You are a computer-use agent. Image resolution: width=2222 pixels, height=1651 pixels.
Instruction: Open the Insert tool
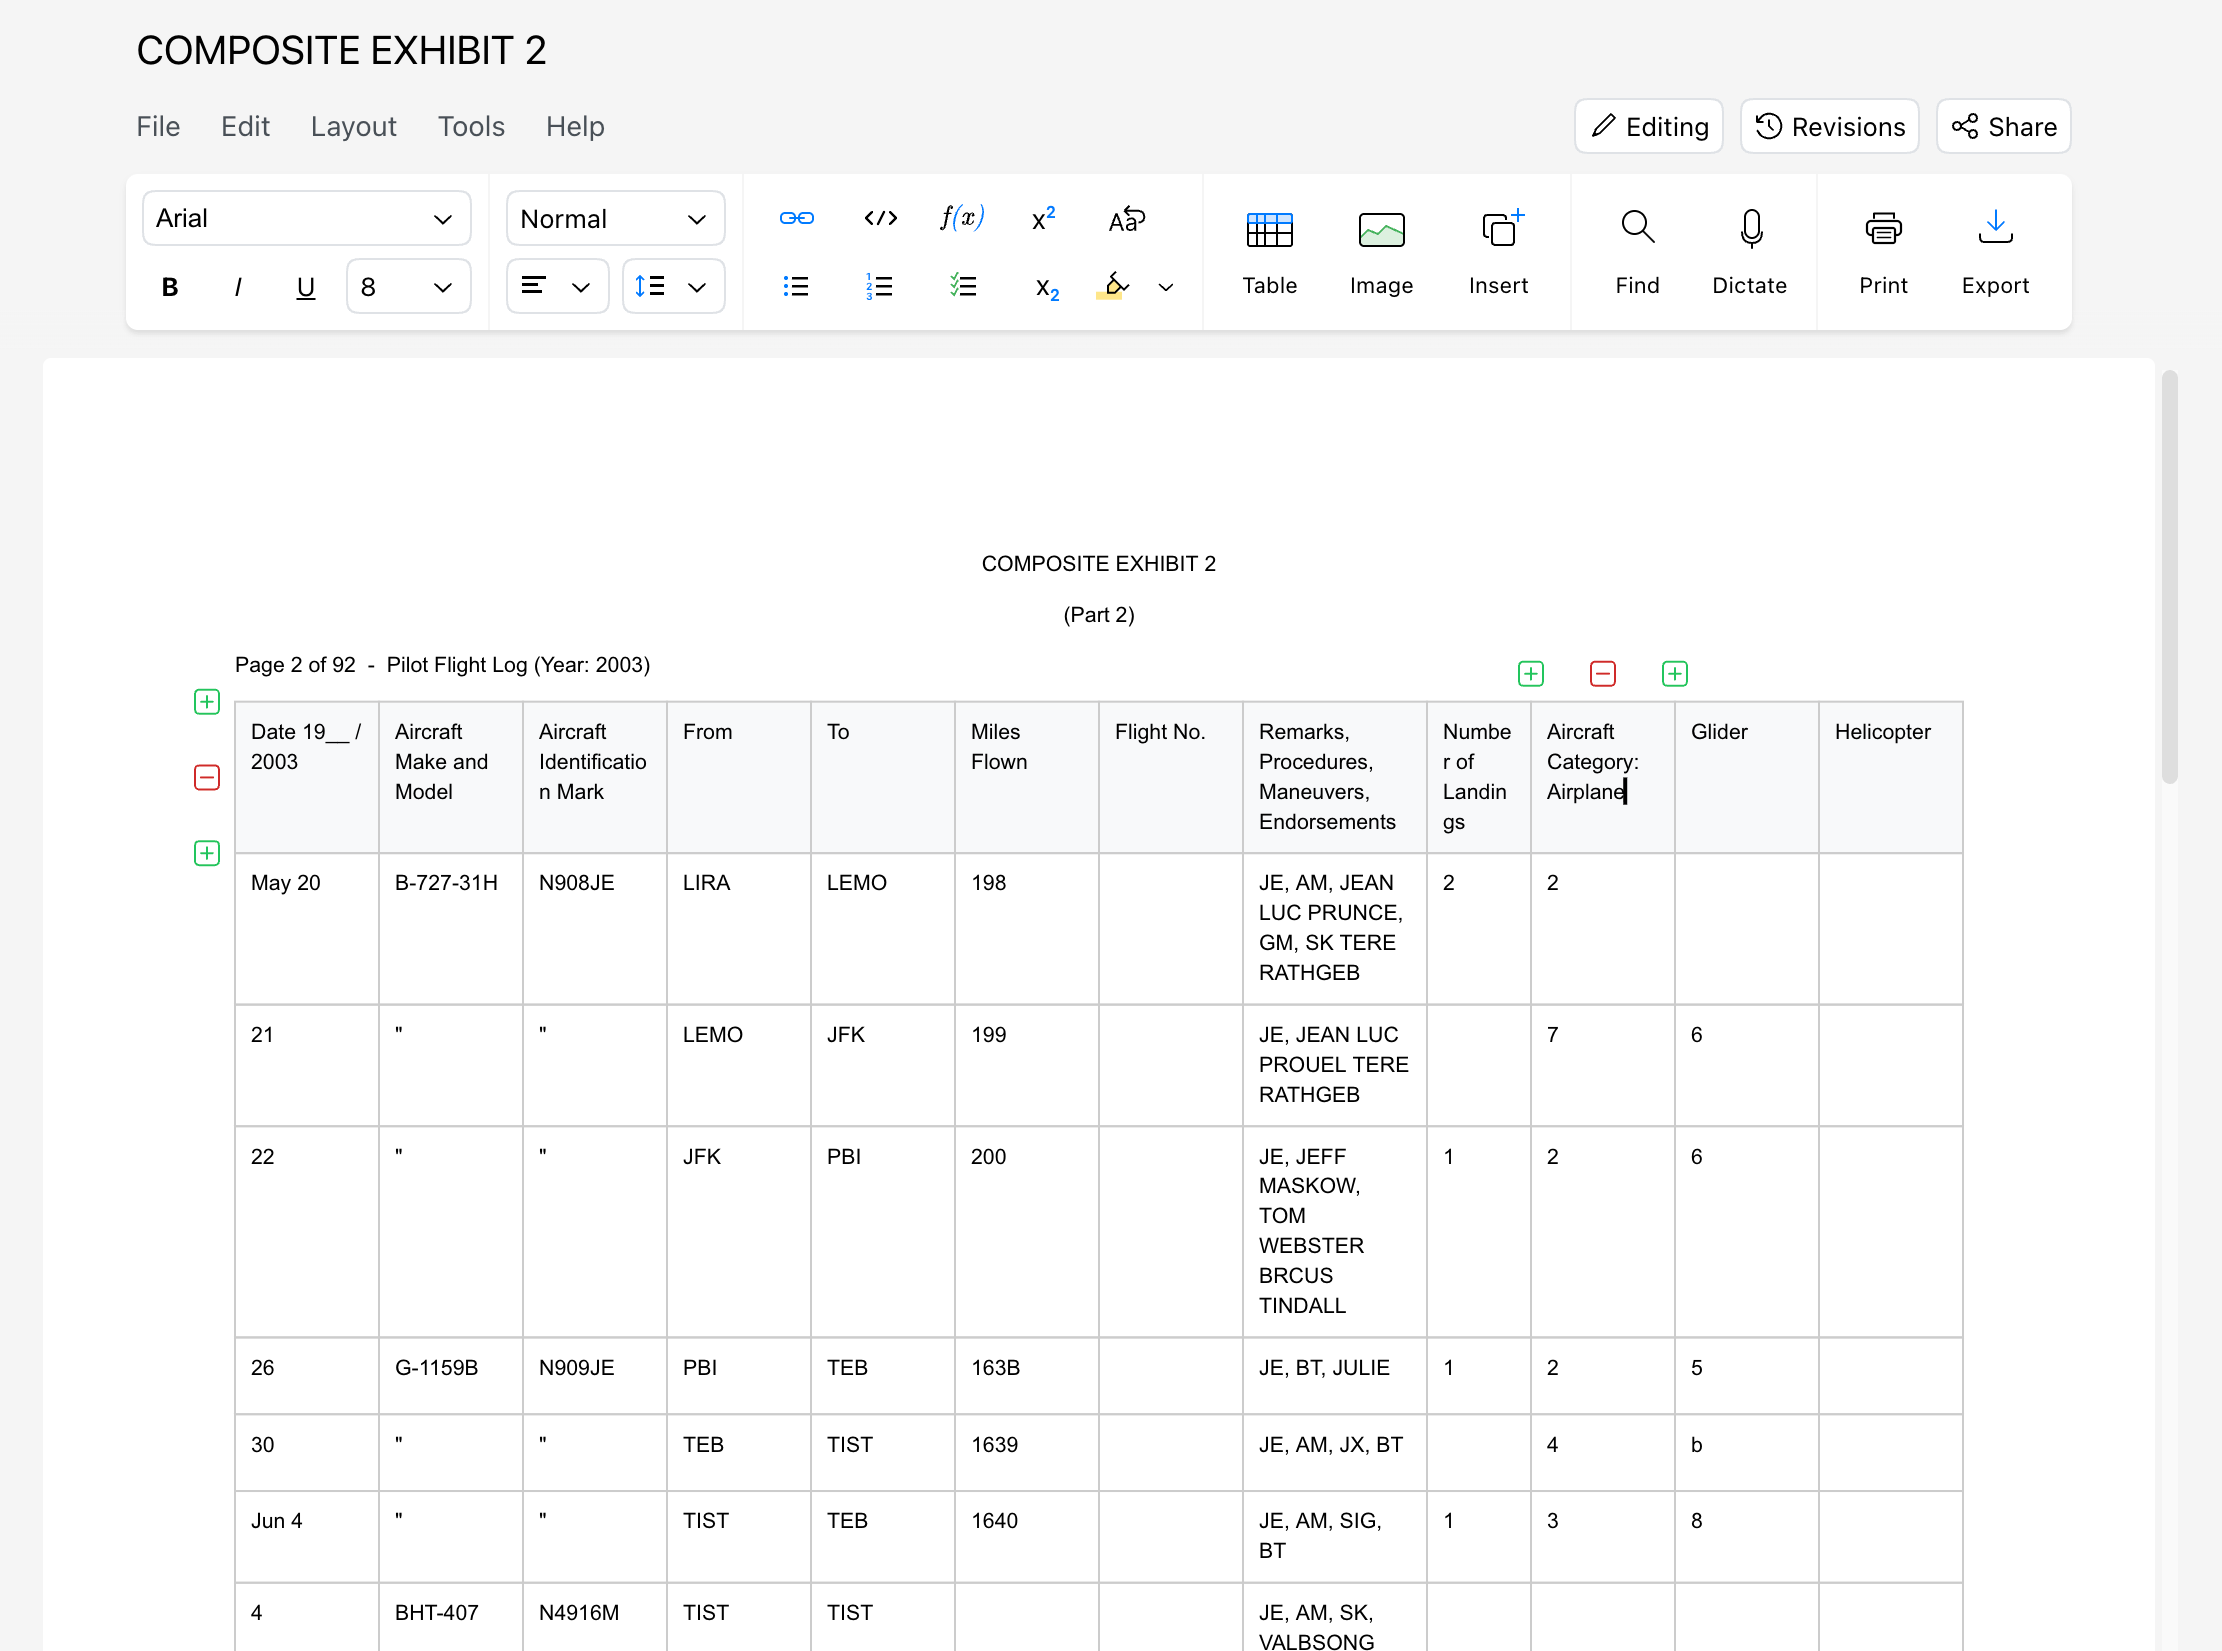coord(1498,252)
